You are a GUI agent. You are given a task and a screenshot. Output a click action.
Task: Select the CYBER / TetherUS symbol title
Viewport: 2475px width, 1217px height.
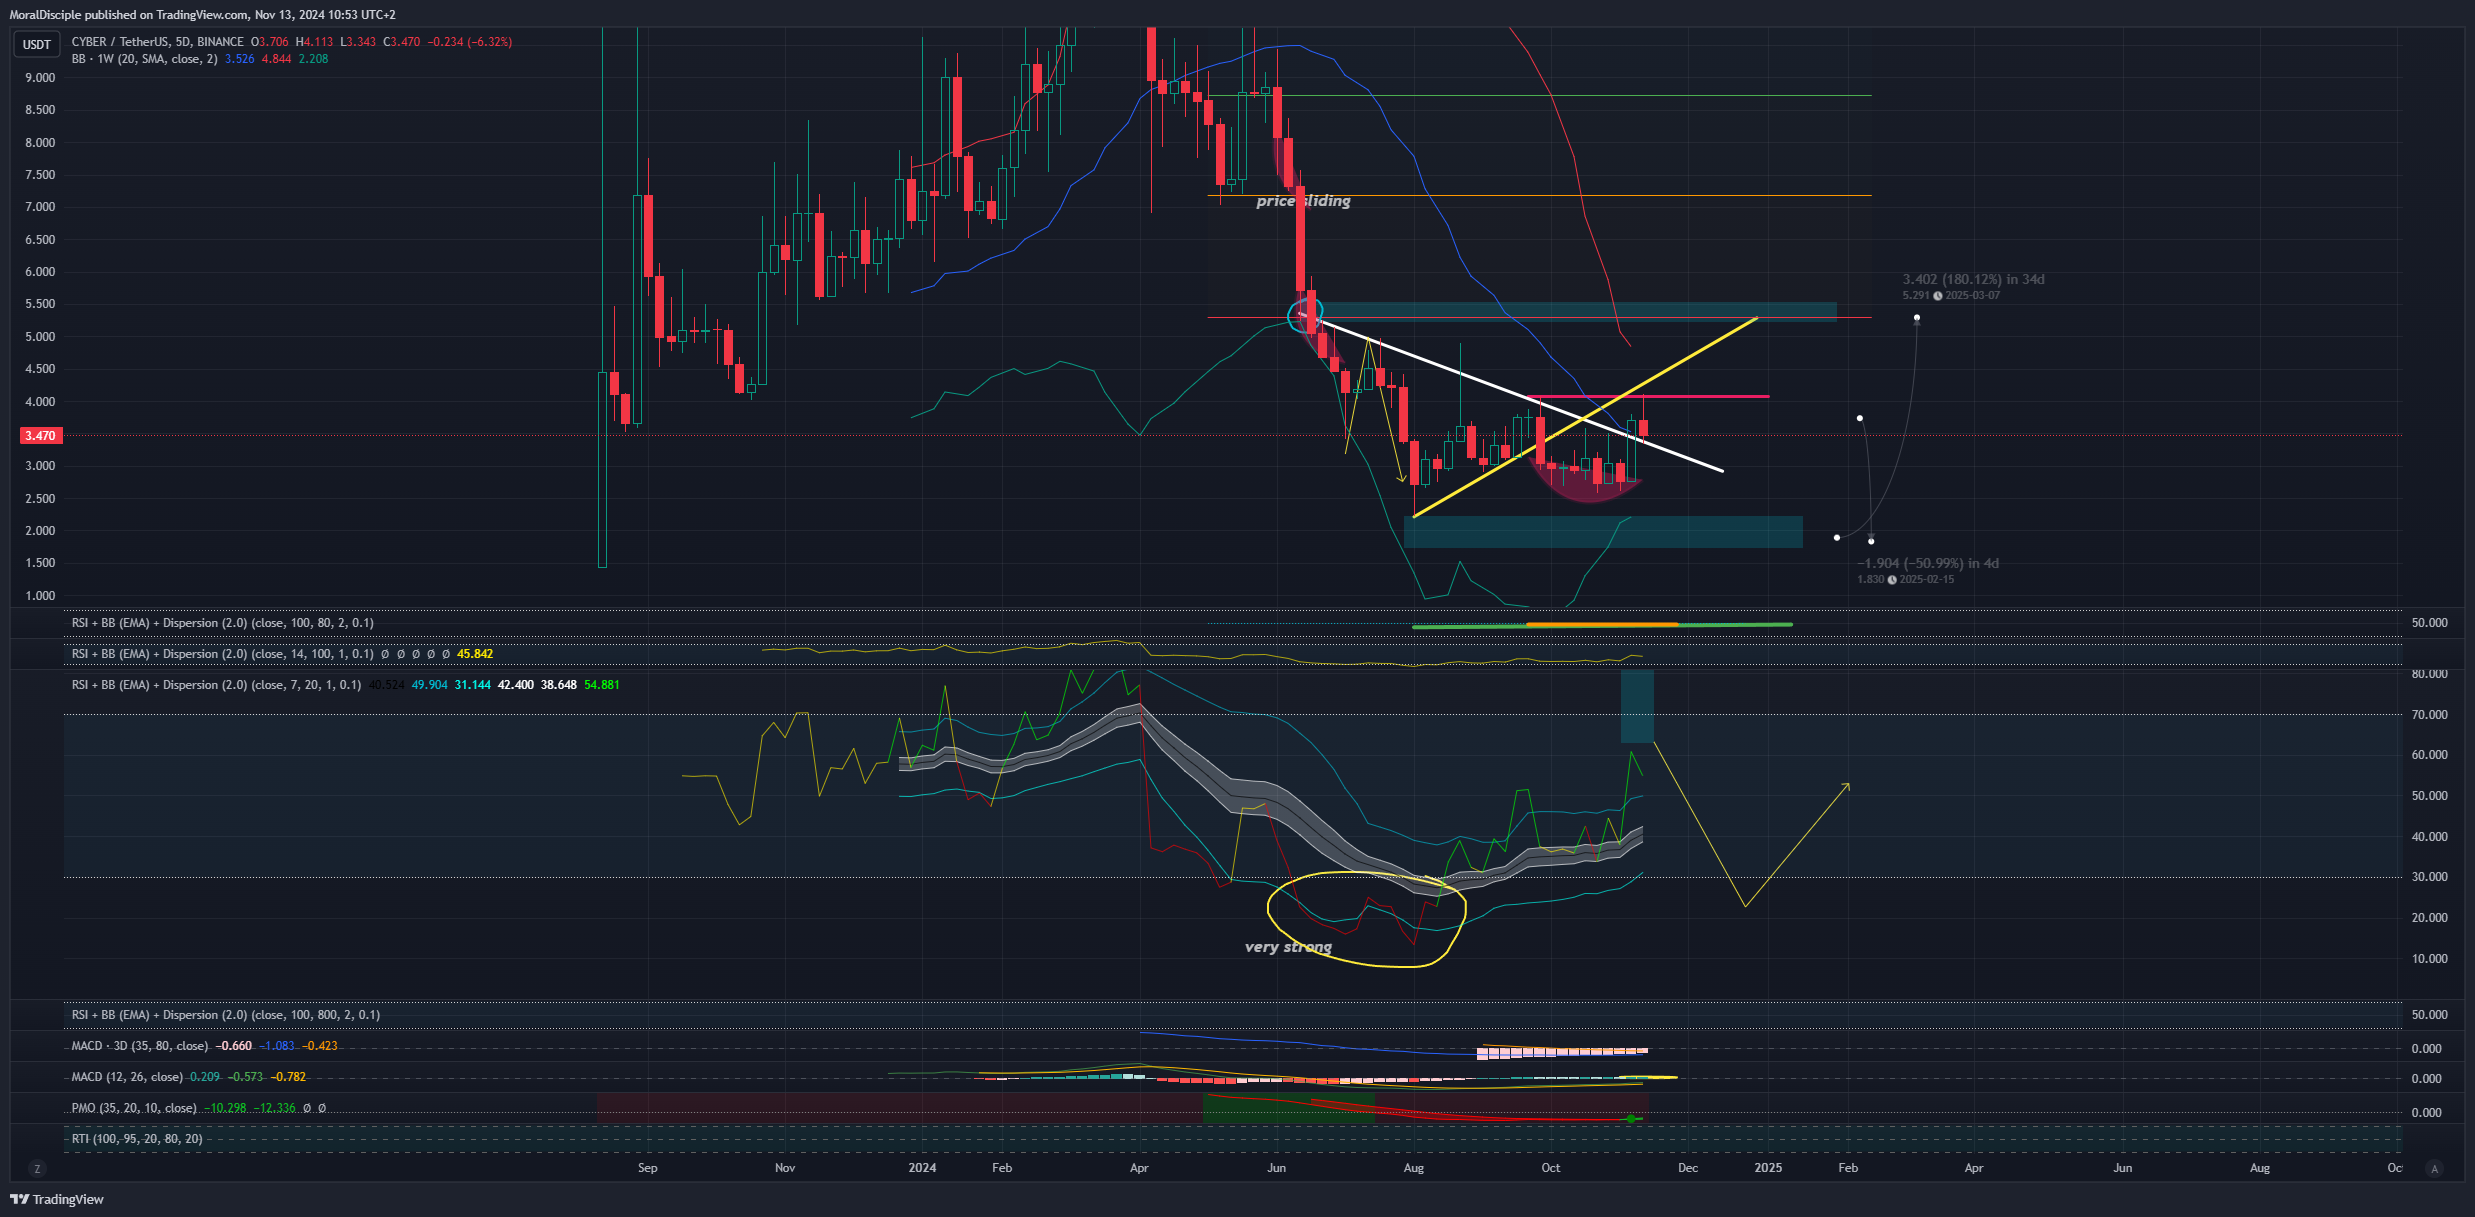pyautogui.click(x=157, y=42)
